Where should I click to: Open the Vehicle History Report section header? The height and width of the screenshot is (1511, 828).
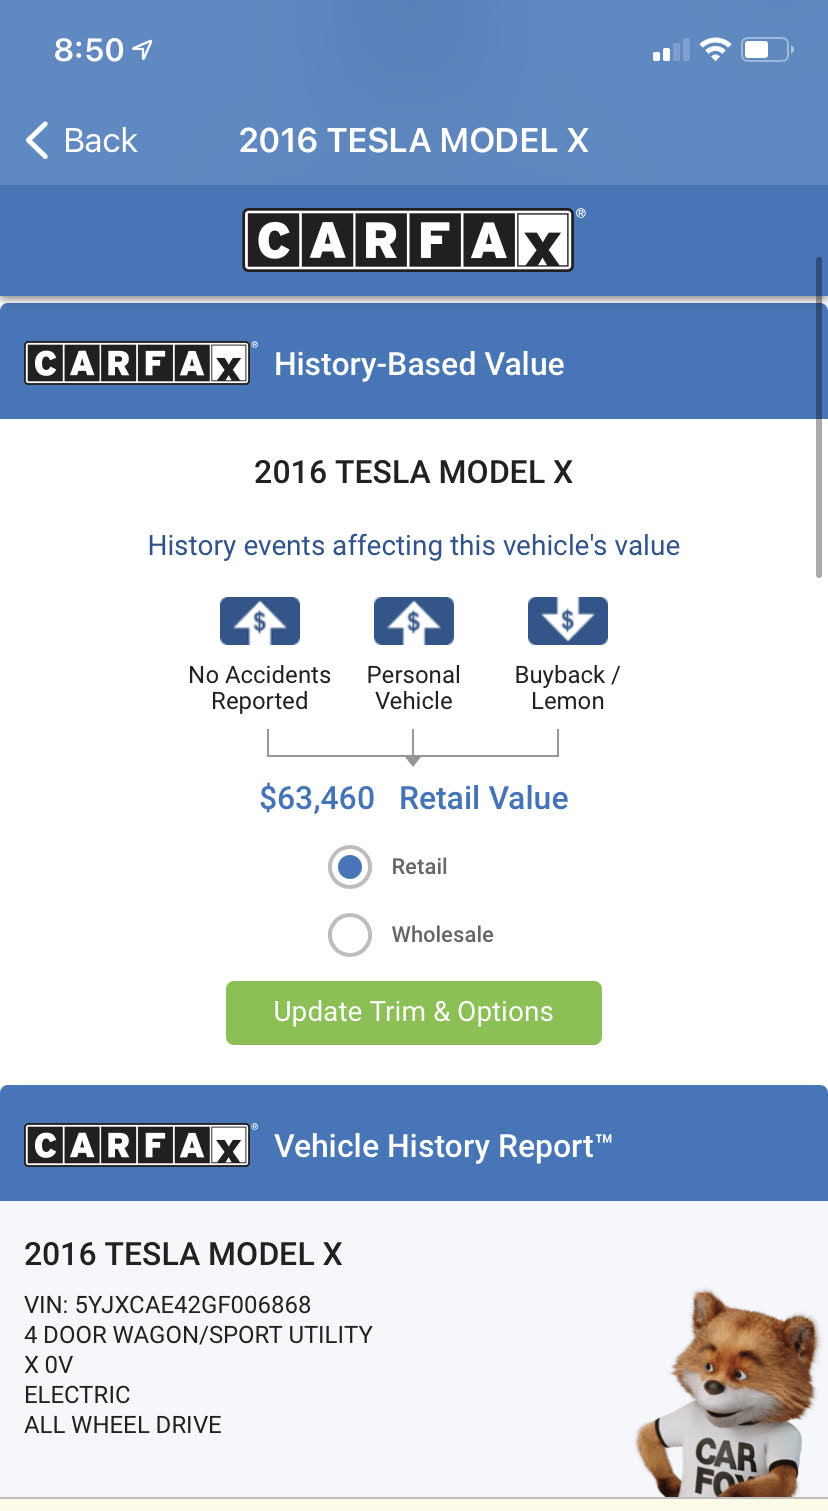[442, 1146]
